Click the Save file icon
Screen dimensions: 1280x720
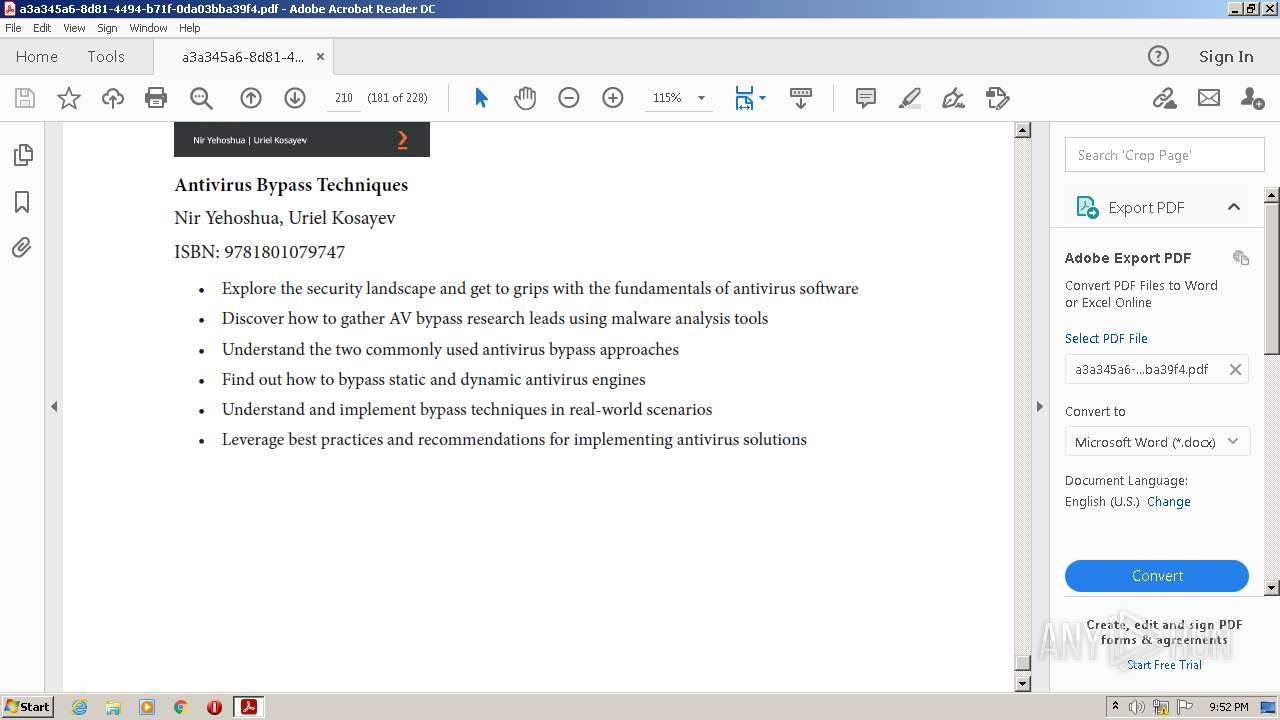pos(25,98)
